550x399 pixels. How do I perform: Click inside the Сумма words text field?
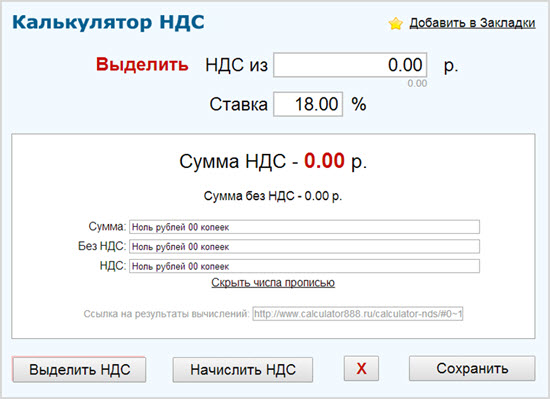pyautogui.click(x=304, y=227)
